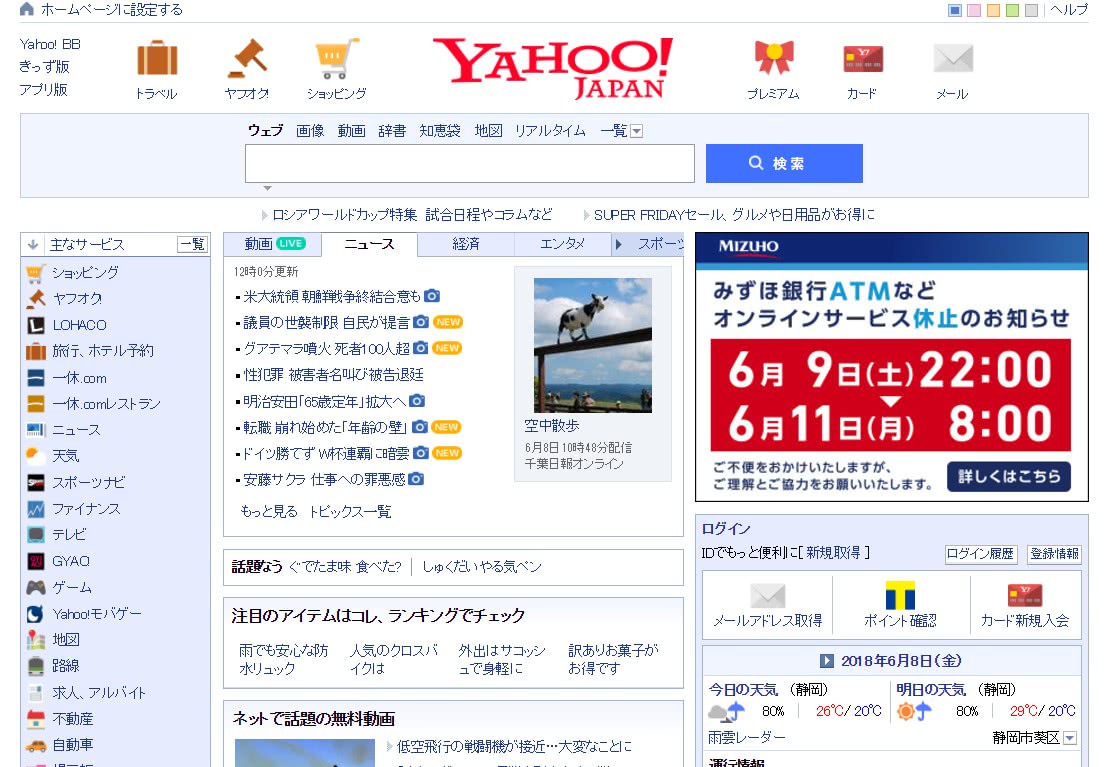Screen dimensions: 1104x767
Task: Expand the スポーツ tab arrow
Action: [617, 243]
